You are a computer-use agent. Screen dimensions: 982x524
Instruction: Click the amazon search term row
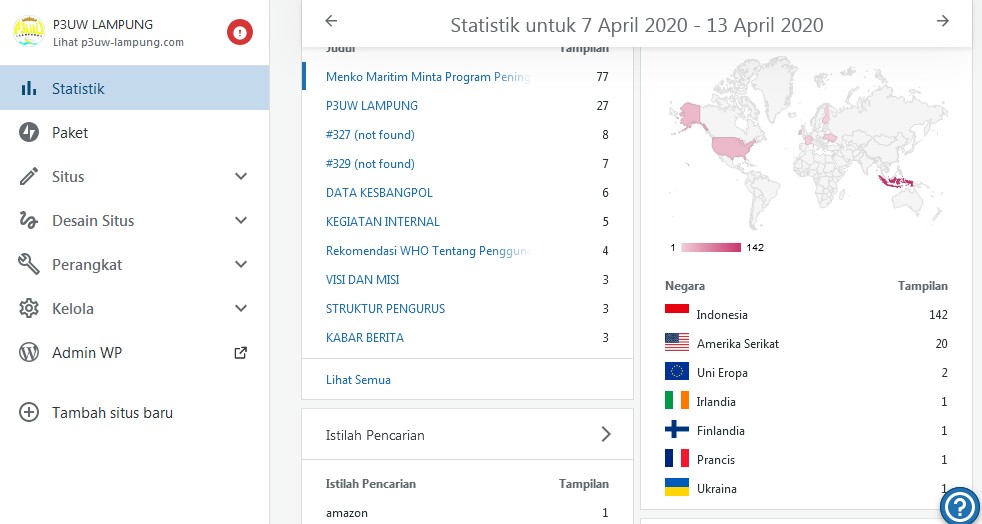[x=467, y=513]
